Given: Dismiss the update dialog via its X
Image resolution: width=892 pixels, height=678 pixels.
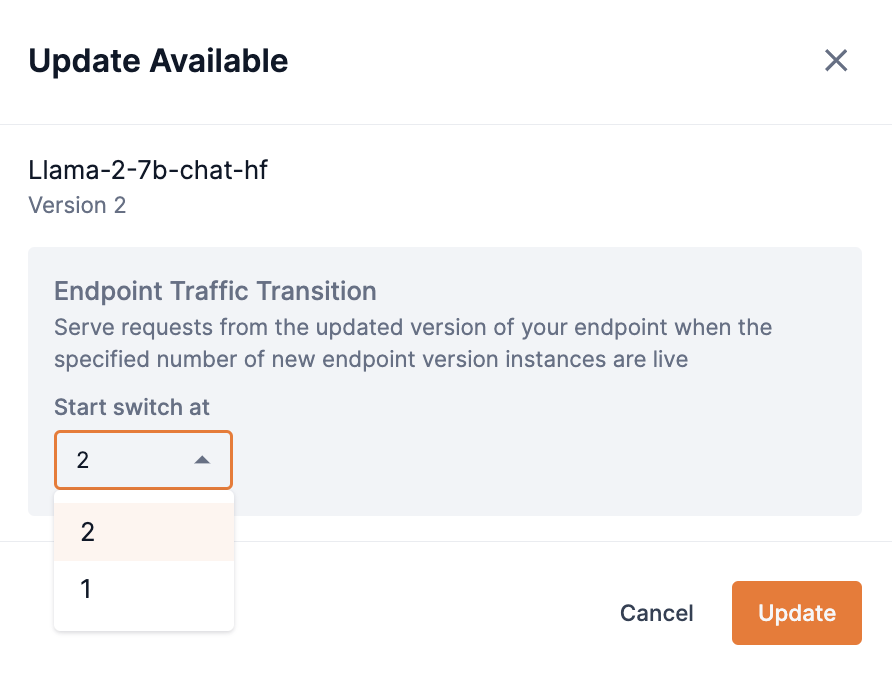Looking at the screenshot, I should click(x=836, y=60).
